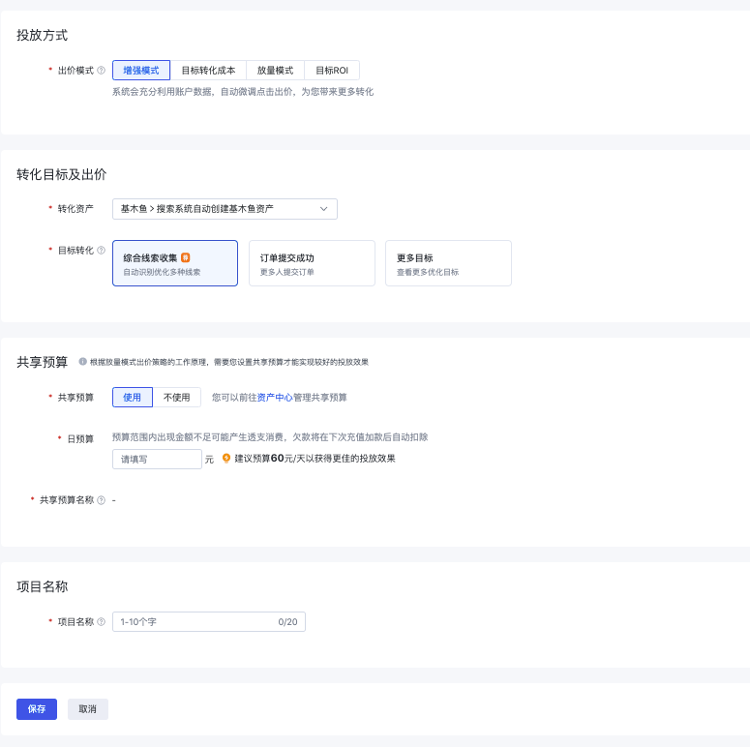750x747 pixels.
Task: Select 目标转化成本 bidding mode
Action: (208, 71)
